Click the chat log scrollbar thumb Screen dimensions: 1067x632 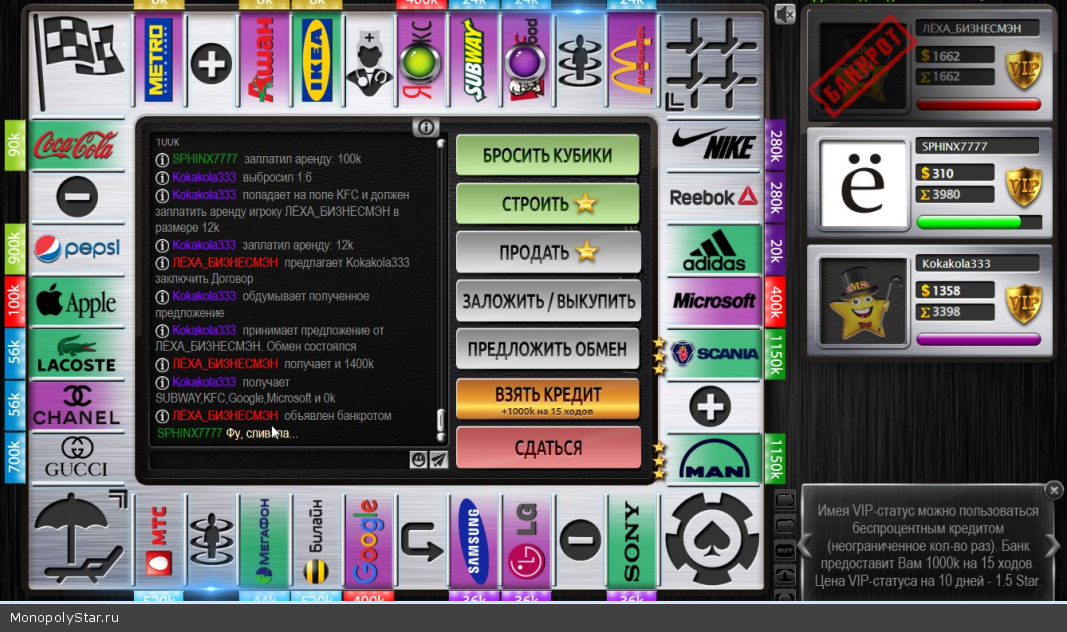tap(440, 420)
